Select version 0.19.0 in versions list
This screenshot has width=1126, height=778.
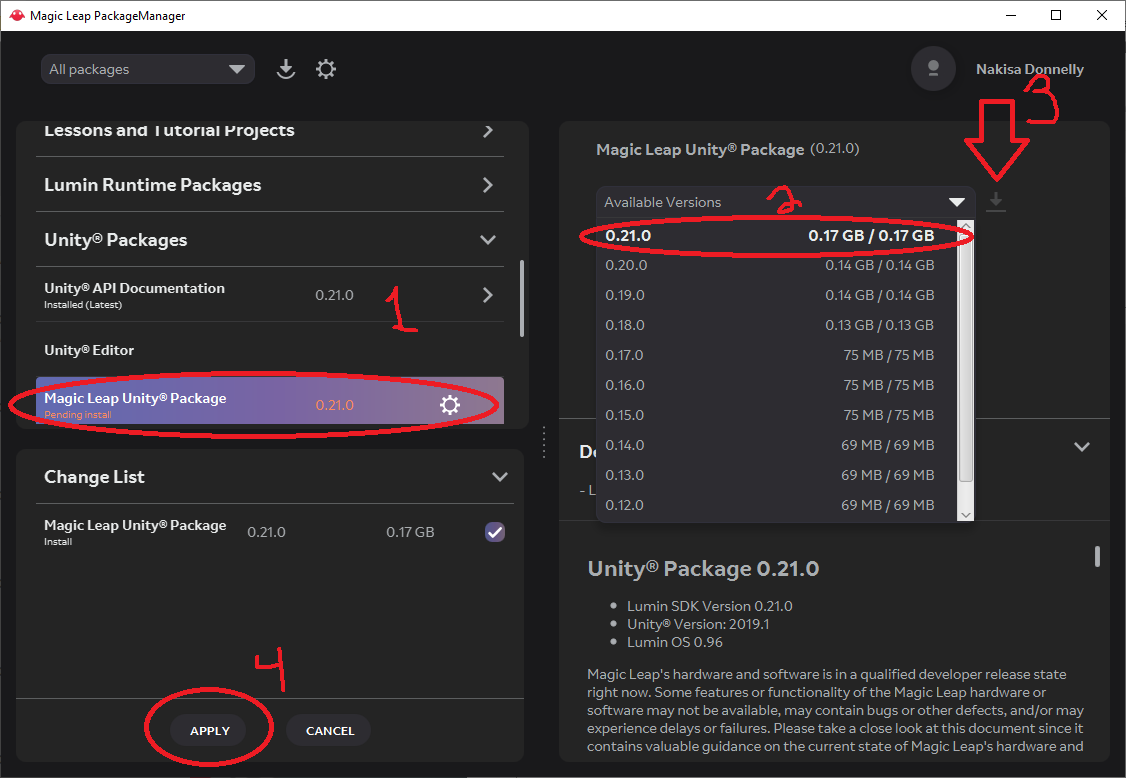(x=776, y=295)
